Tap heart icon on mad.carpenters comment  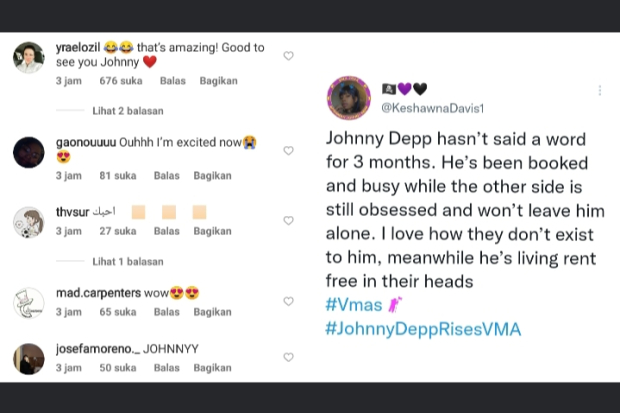pyautogui.click(x=288, y=301)
